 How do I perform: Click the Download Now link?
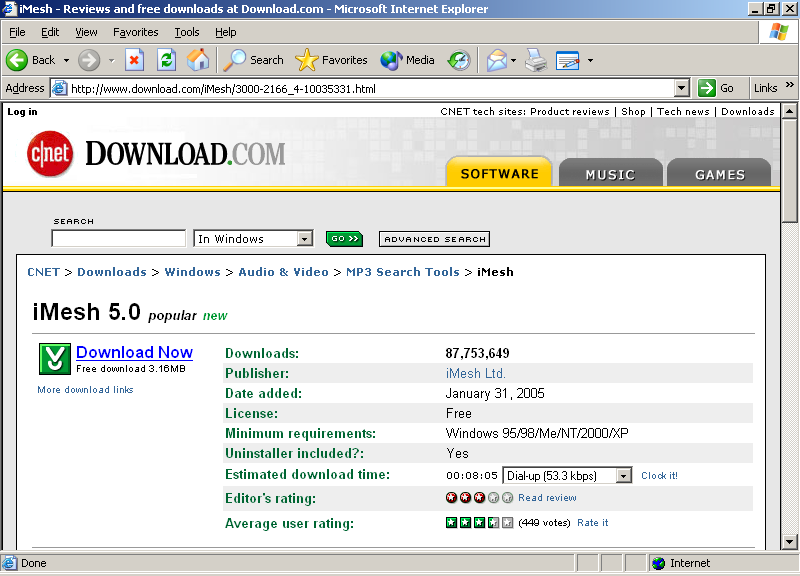(x=134, y=352)
